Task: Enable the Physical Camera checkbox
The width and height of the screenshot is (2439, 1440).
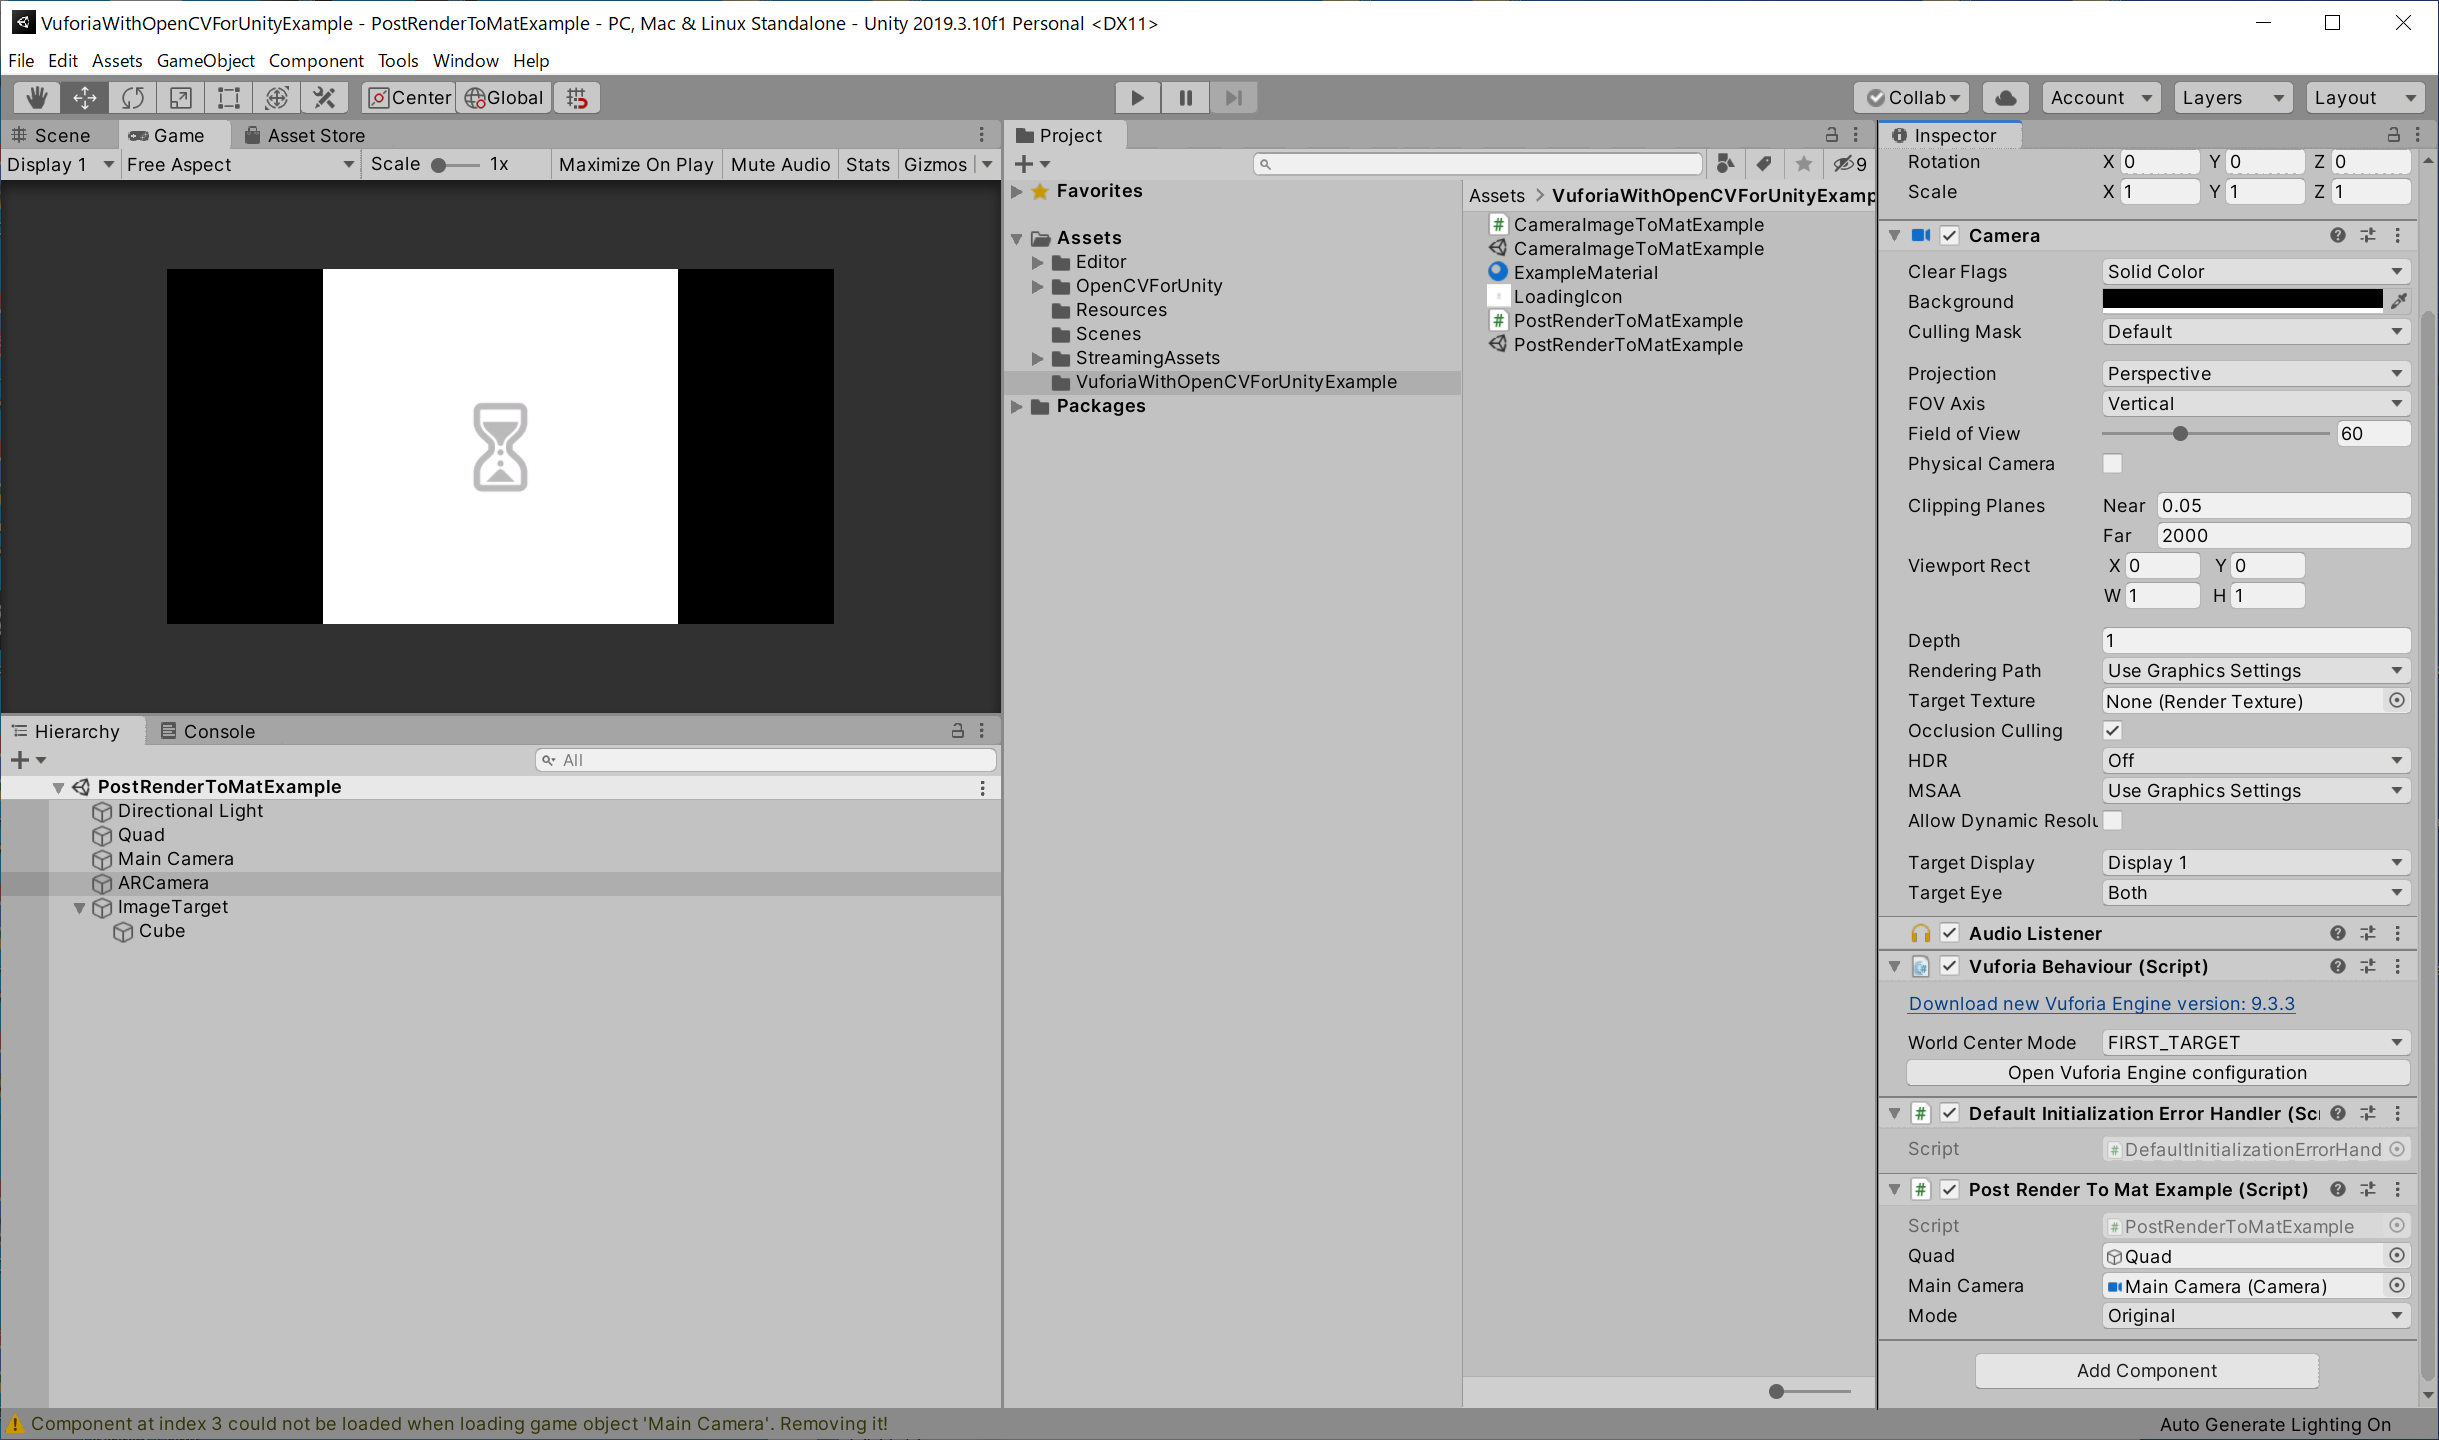Action: pos(2112,463)
